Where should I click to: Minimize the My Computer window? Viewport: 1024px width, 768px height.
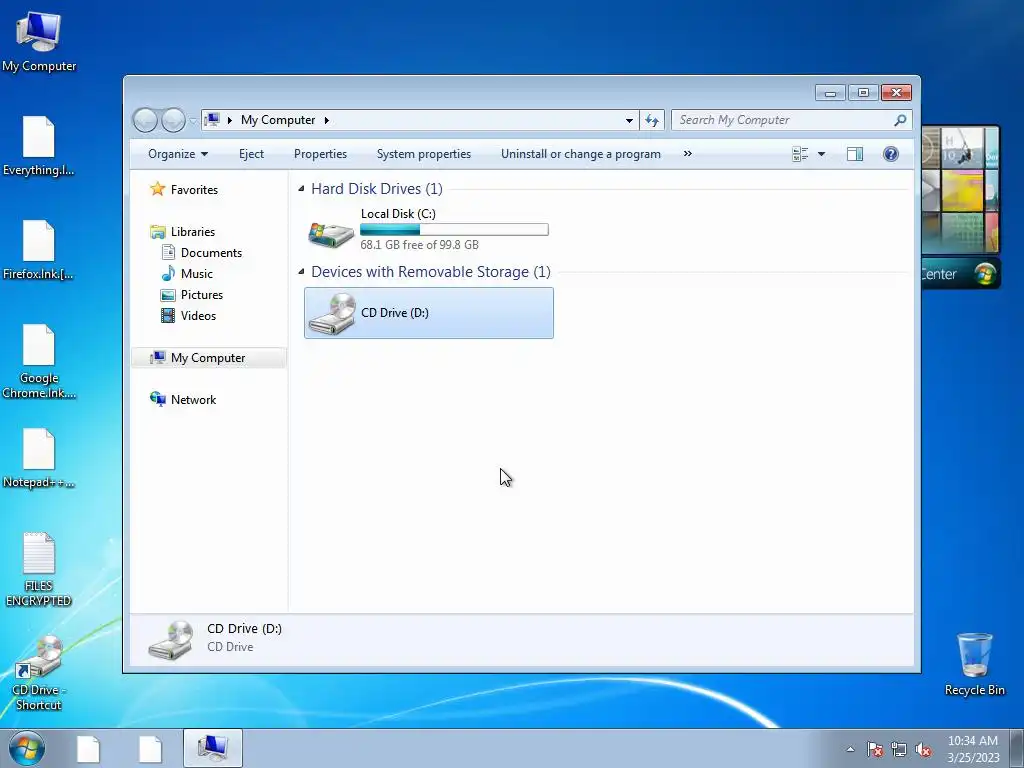pyautogui.click(x=830, y=93)
